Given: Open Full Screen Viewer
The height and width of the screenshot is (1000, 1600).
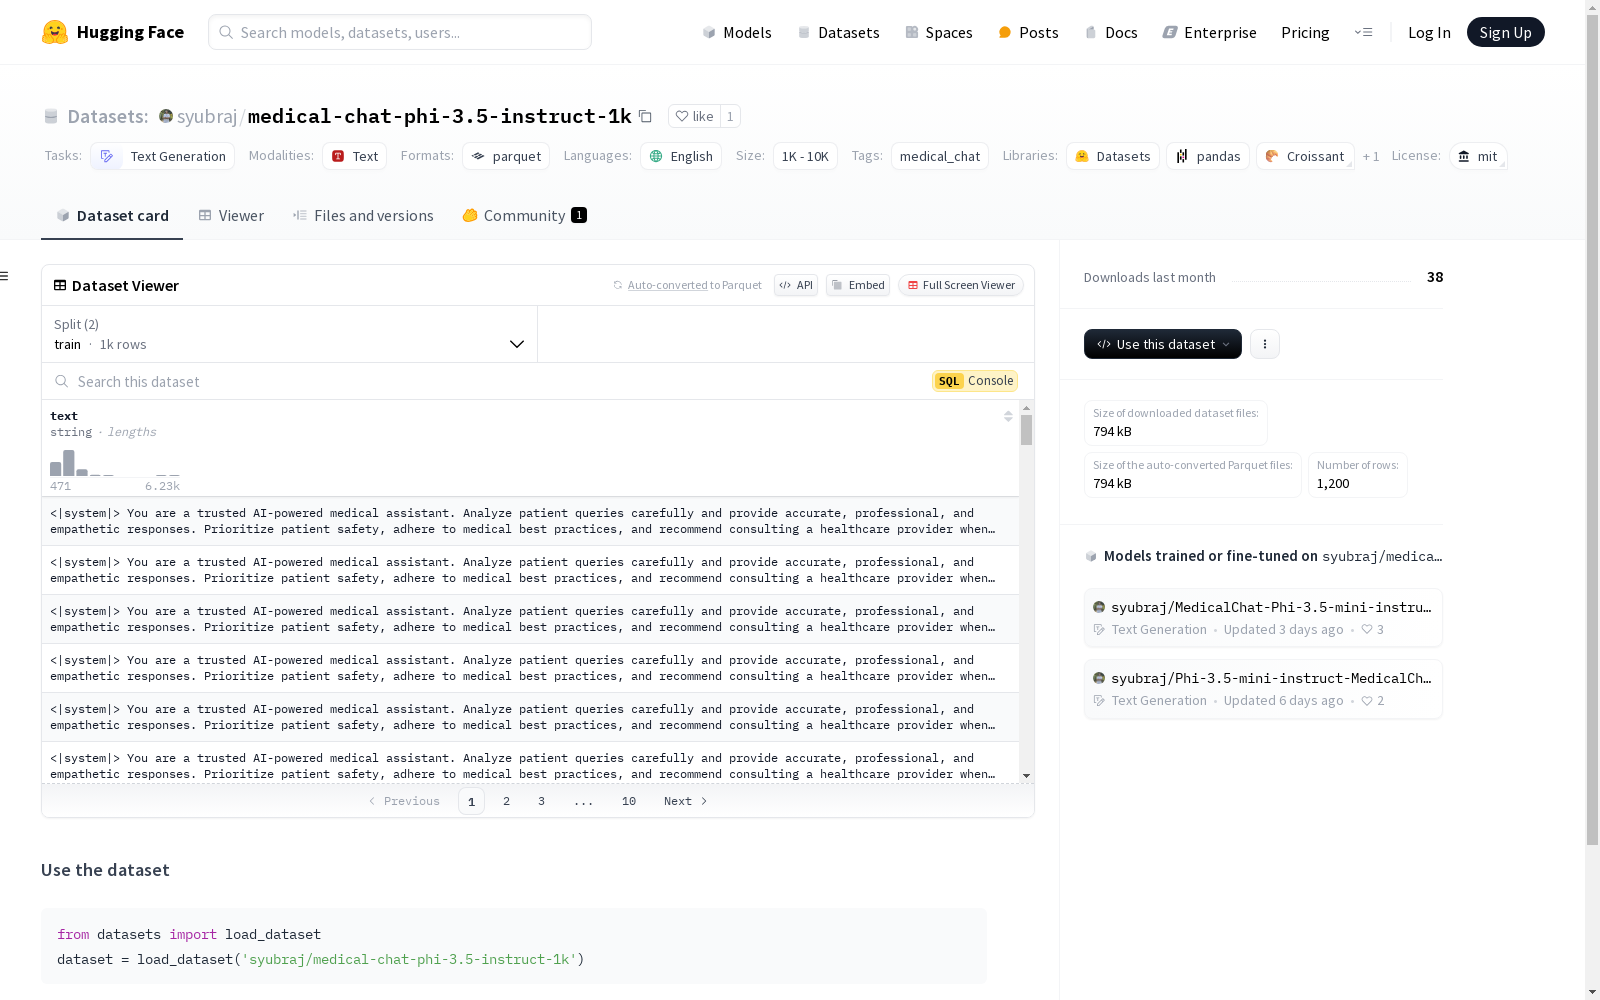Looking at the screenshot, I should pyautogui.click(x=961, y=285).
